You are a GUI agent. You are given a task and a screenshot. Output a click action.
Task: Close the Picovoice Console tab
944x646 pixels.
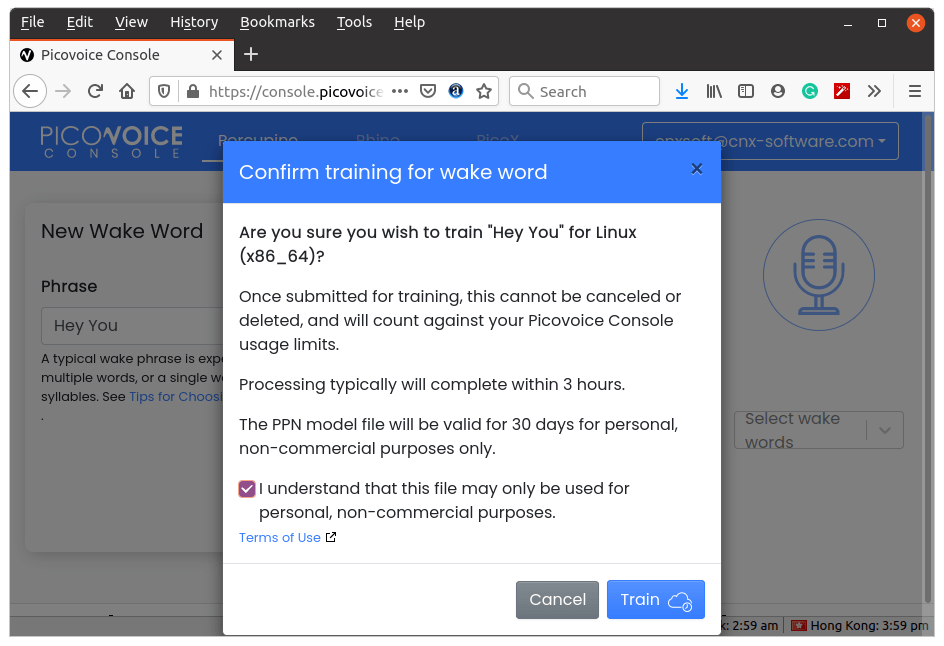pos(217,55)
